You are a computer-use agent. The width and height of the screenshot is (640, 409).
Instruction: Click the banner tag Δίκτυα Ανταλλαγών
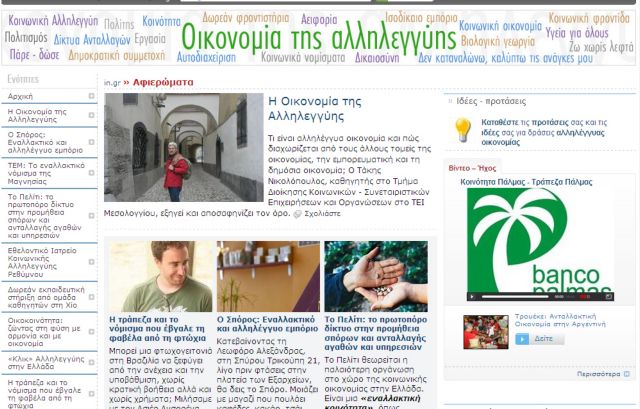(92, 40)
